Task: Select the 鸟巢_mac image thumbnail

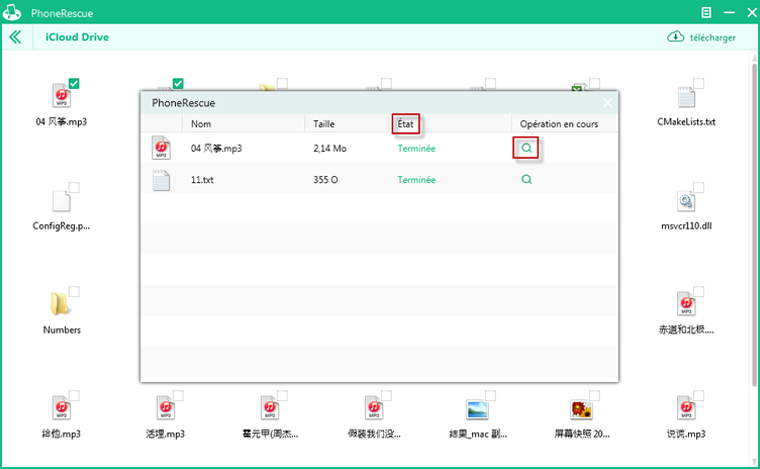Action: [477, 409]
